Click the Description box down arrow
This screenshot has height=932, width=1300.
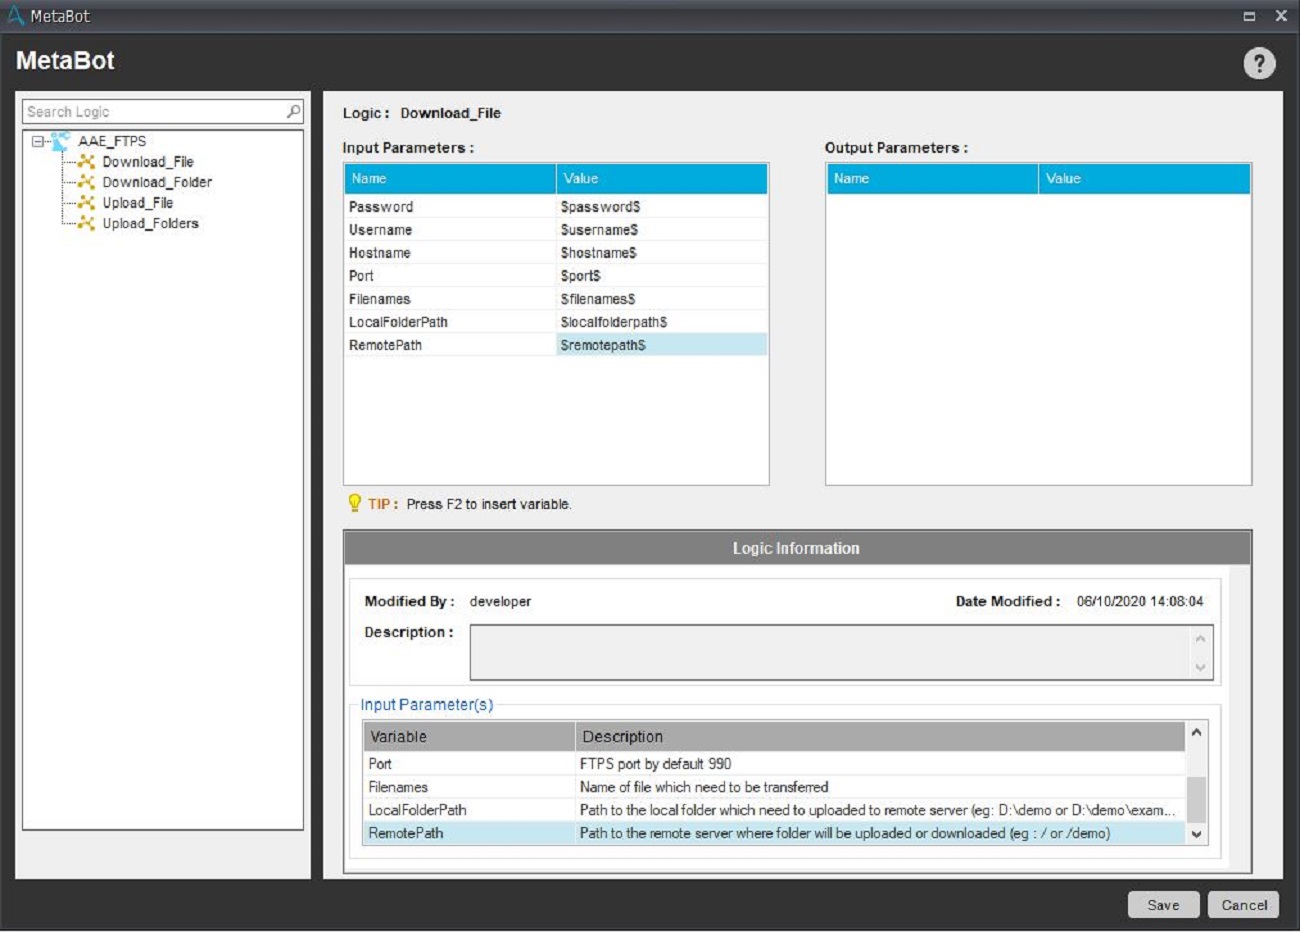[1200, 668]
